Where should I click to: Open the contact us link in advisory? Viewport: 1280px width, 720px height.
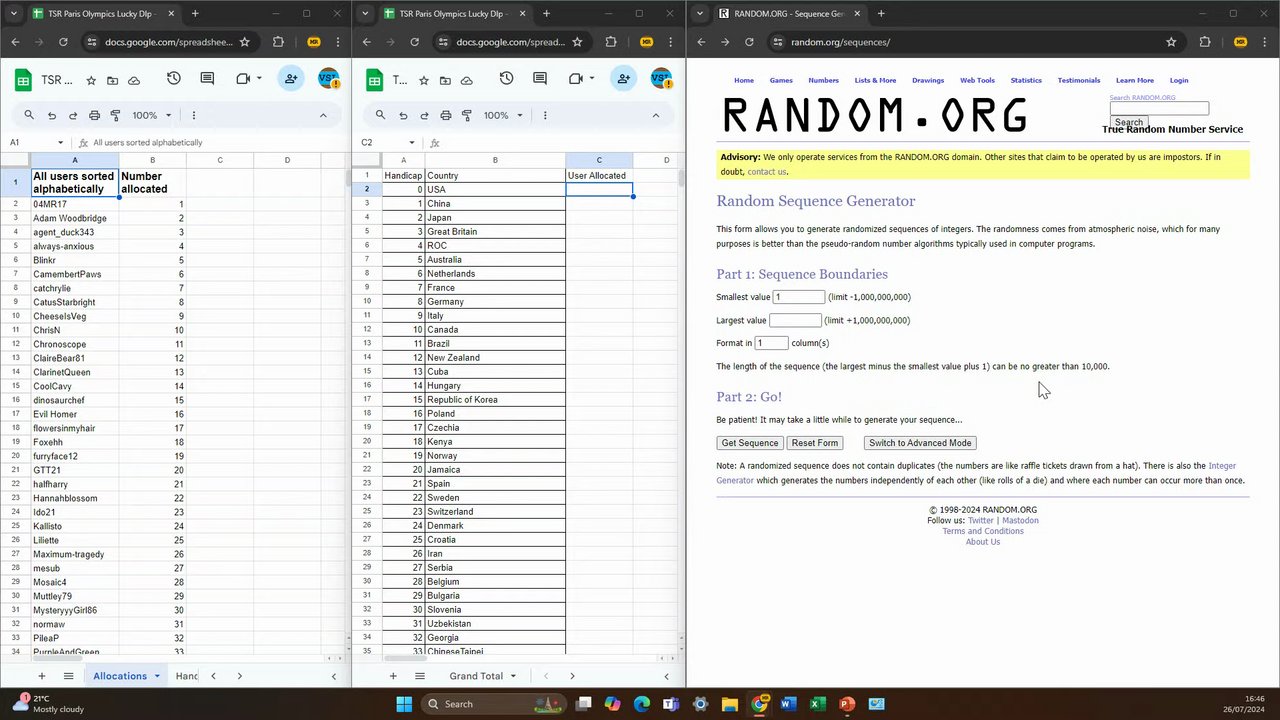(767, 171)
